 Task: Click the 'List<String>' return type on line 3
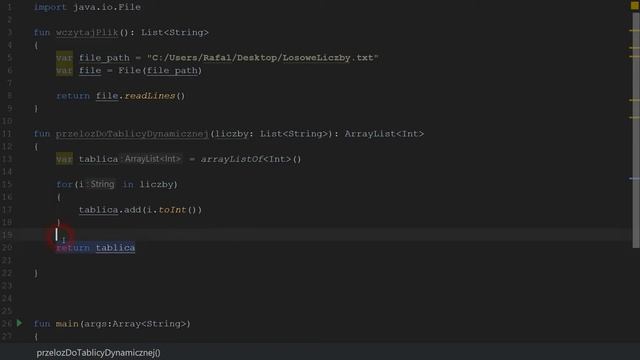pyautogui.click(x=175, y=32)
